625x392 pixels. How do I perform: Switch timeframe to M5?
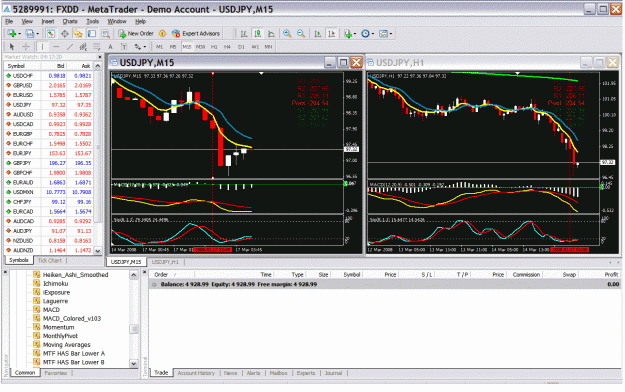tap(173, 47)
